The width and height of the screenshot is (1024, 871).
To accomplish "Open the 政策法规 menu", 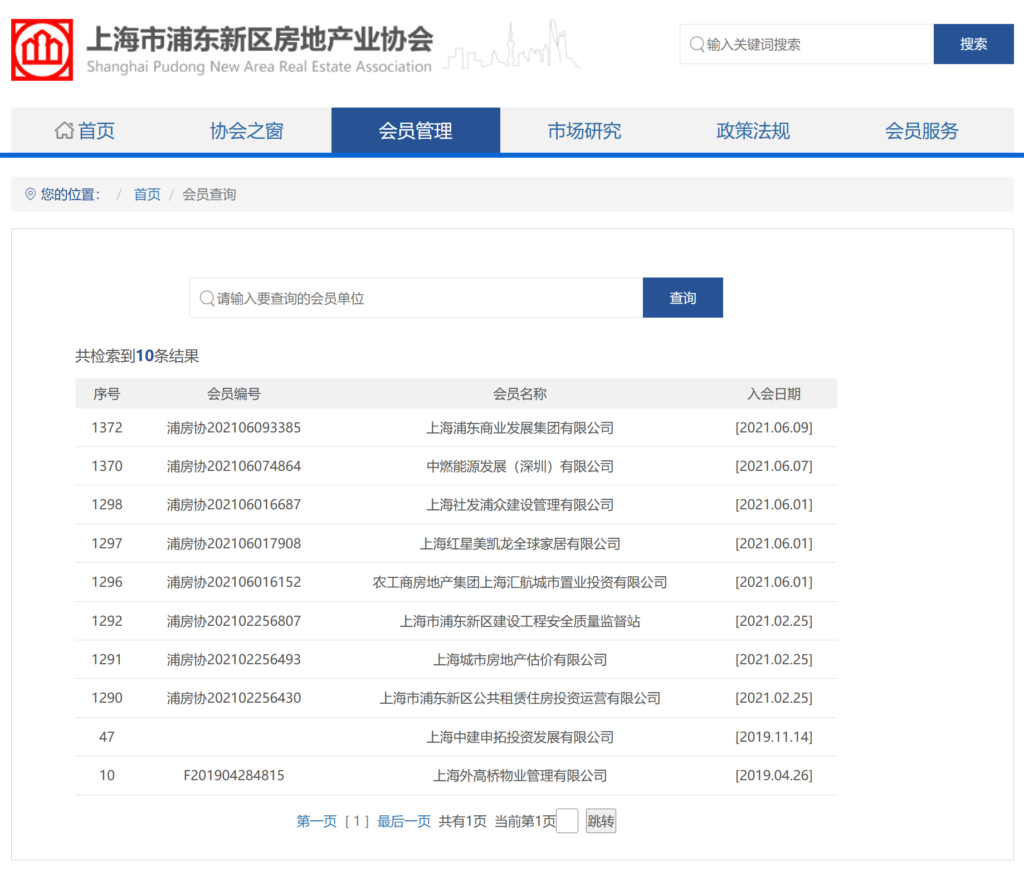I will (753, 131).
